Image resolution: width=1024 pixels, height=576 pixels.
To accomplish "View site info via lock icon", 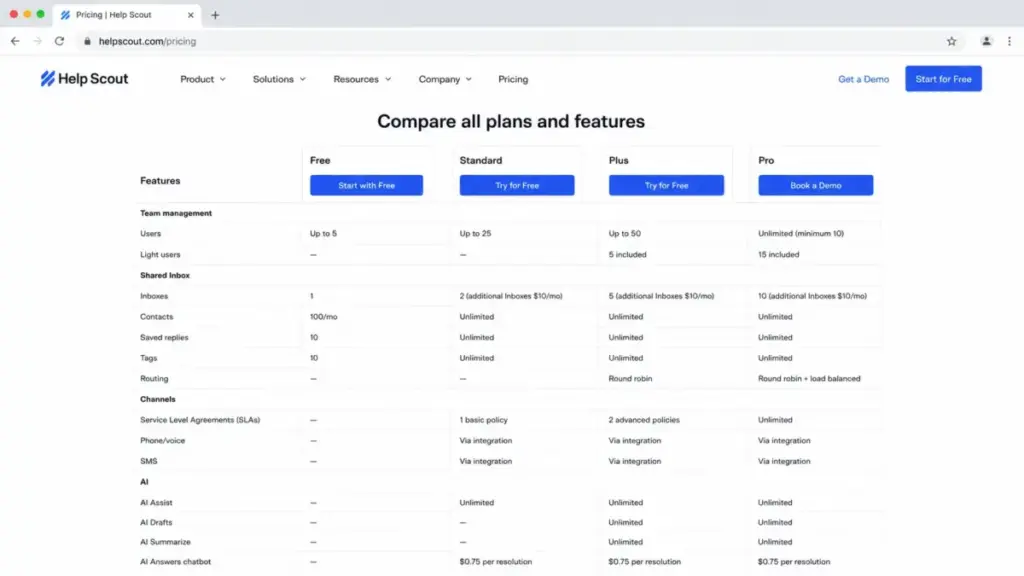I will click(88, 41).
